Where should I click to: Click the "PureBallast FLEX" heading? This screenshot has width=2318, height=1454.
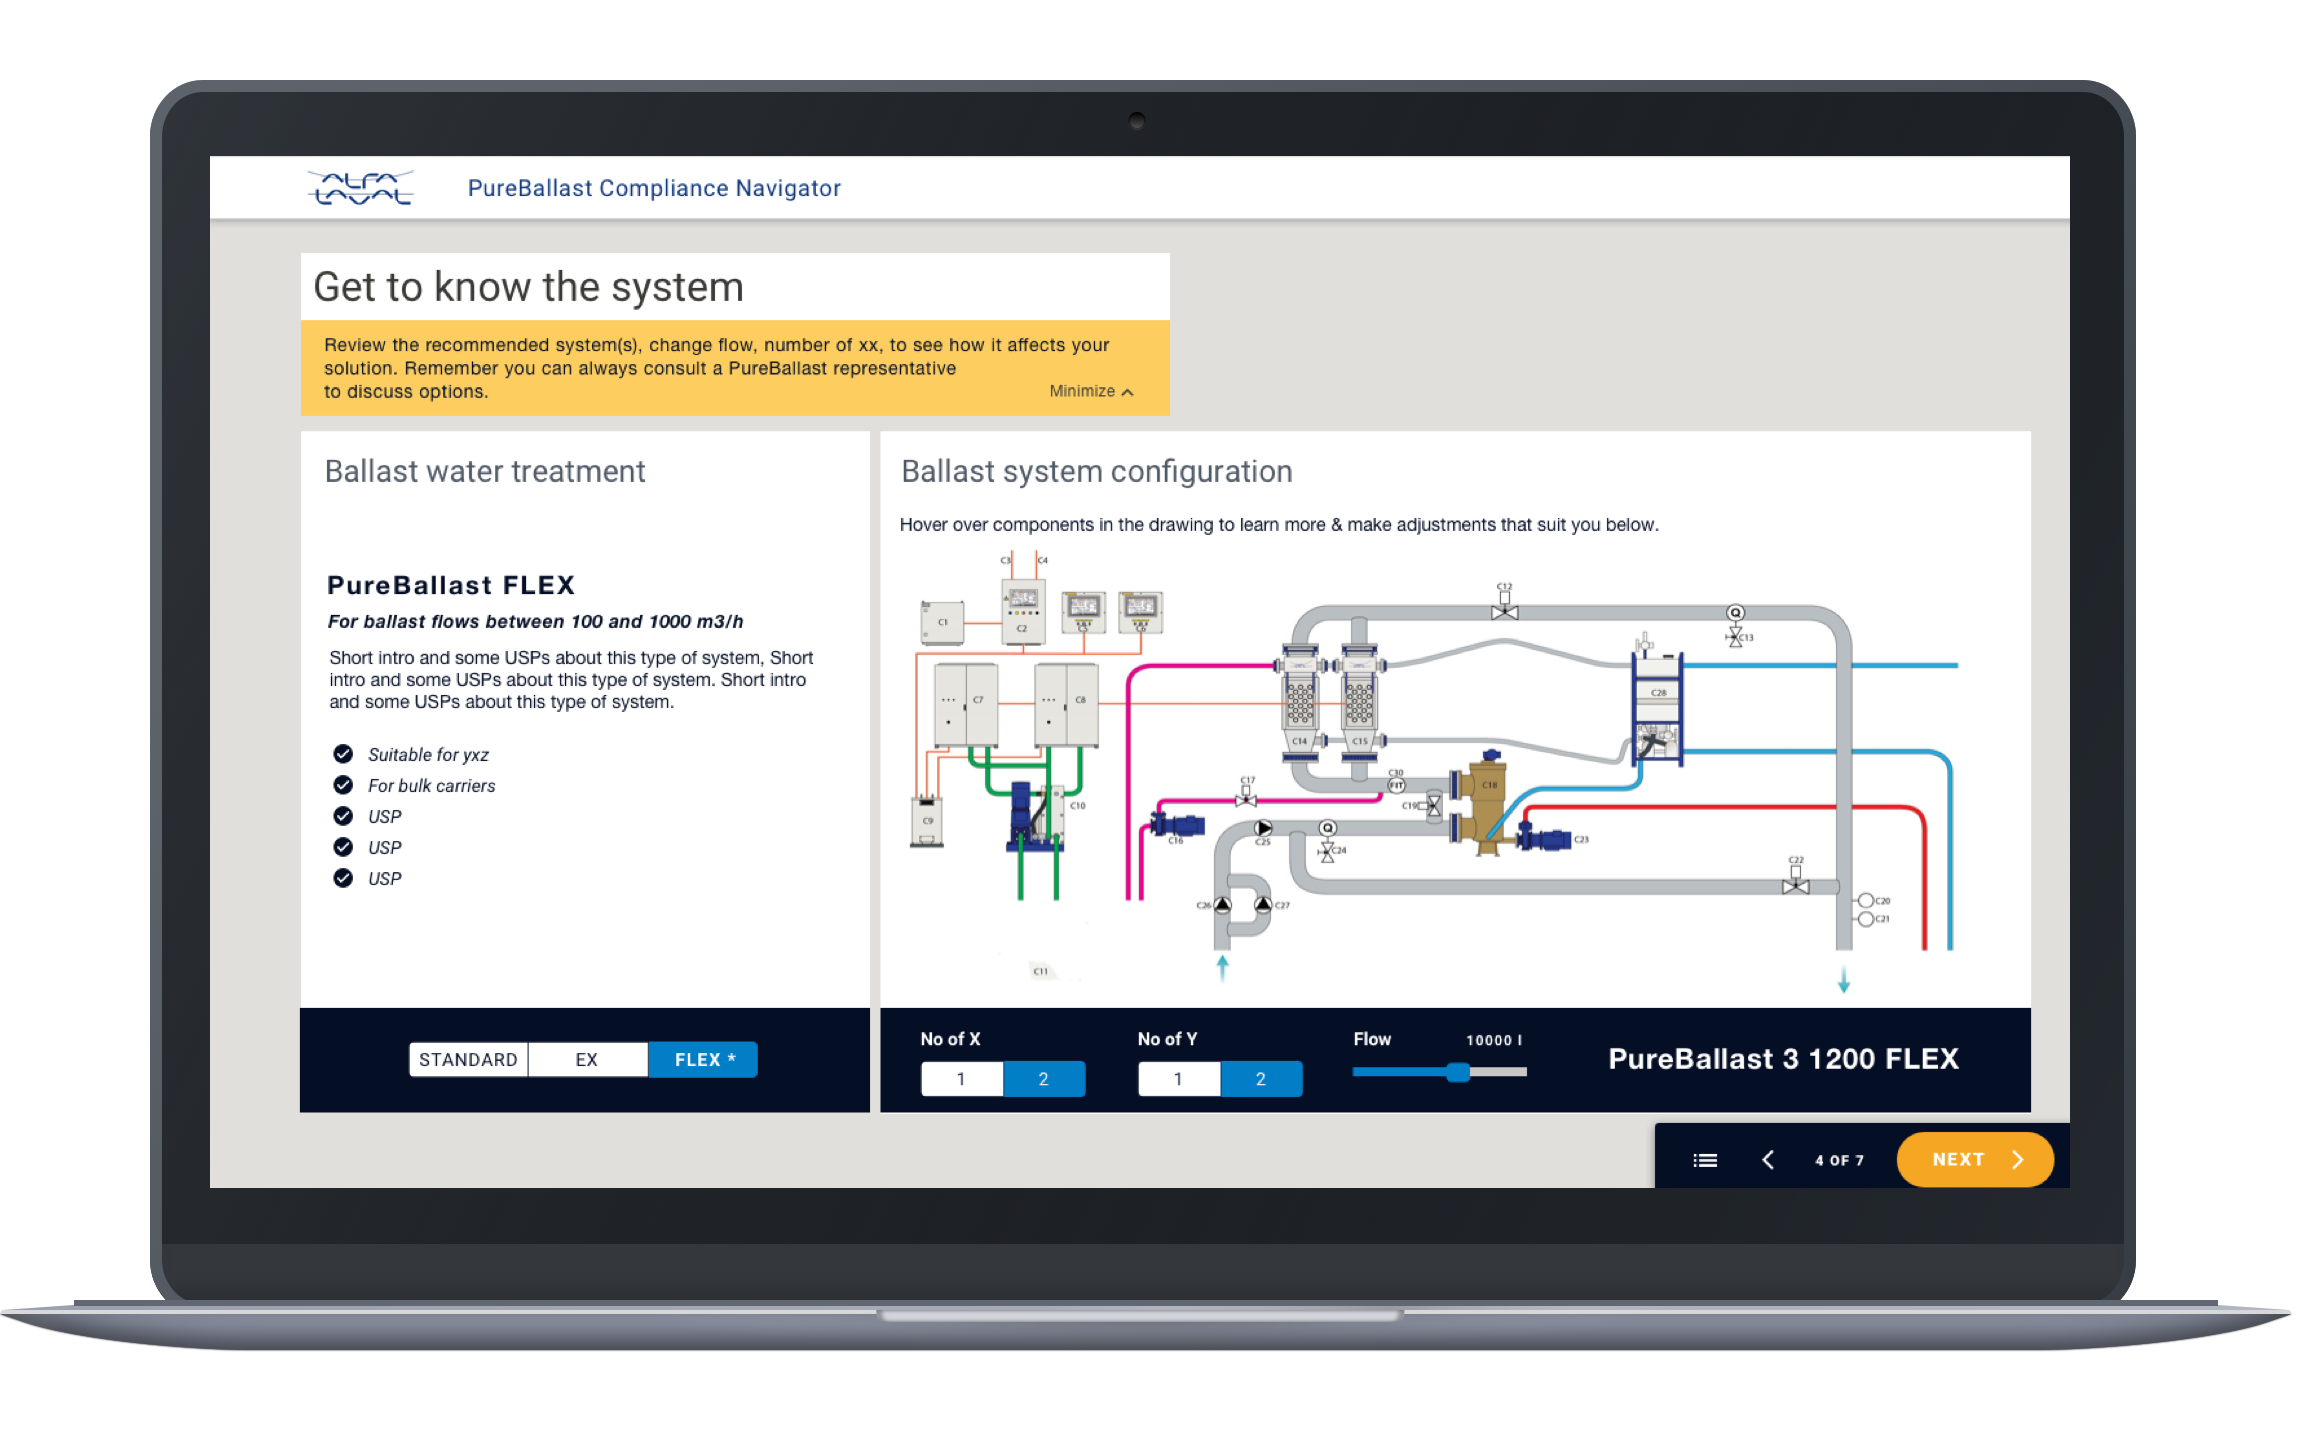(451, 585)
